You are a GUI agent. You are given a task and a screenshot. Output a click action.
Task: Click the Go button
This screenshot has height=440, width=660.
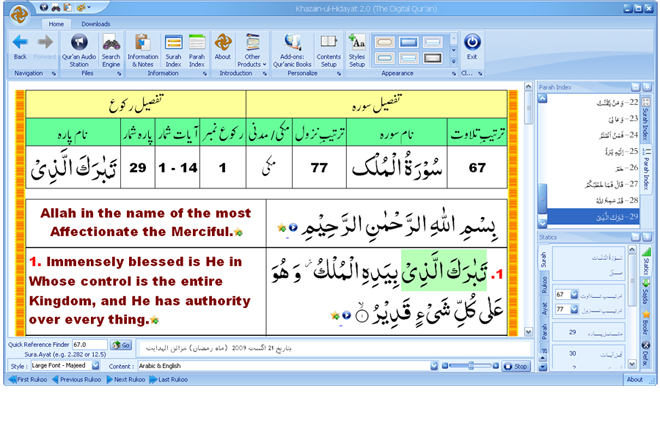pos(121,345)
